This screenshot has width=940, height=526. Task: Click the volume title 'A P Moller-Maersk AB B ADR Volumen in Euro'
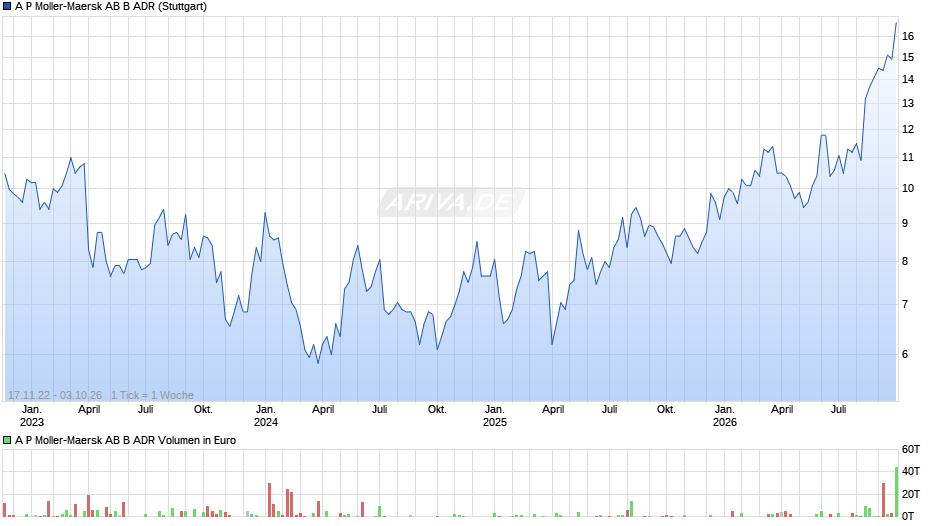tap(125, 440)
